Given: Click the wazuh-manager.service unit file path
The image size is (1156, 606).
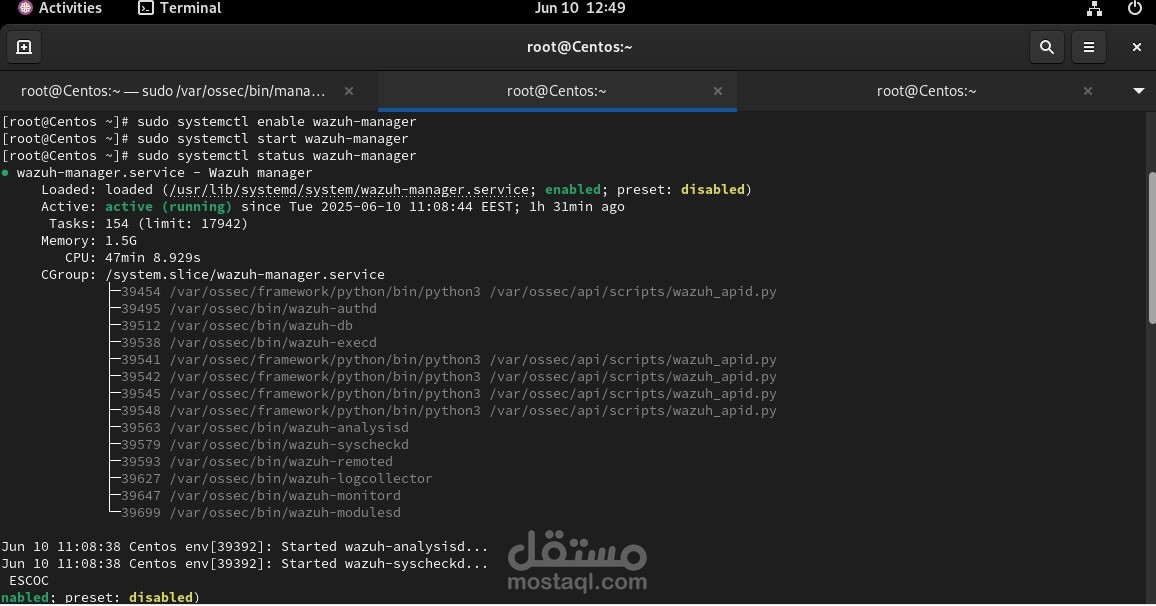Looking at the screenshot, I should (x=349, y=189).
